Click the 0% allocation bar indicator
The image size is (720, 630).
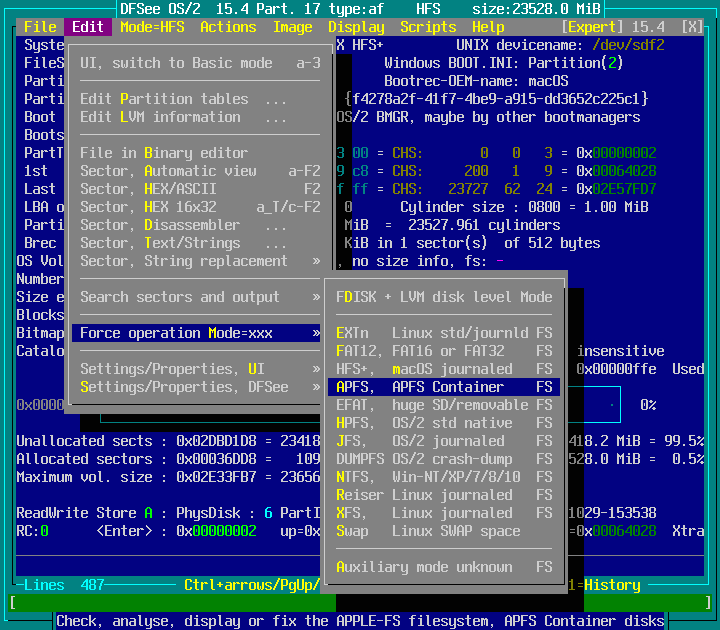click(648, 405)
